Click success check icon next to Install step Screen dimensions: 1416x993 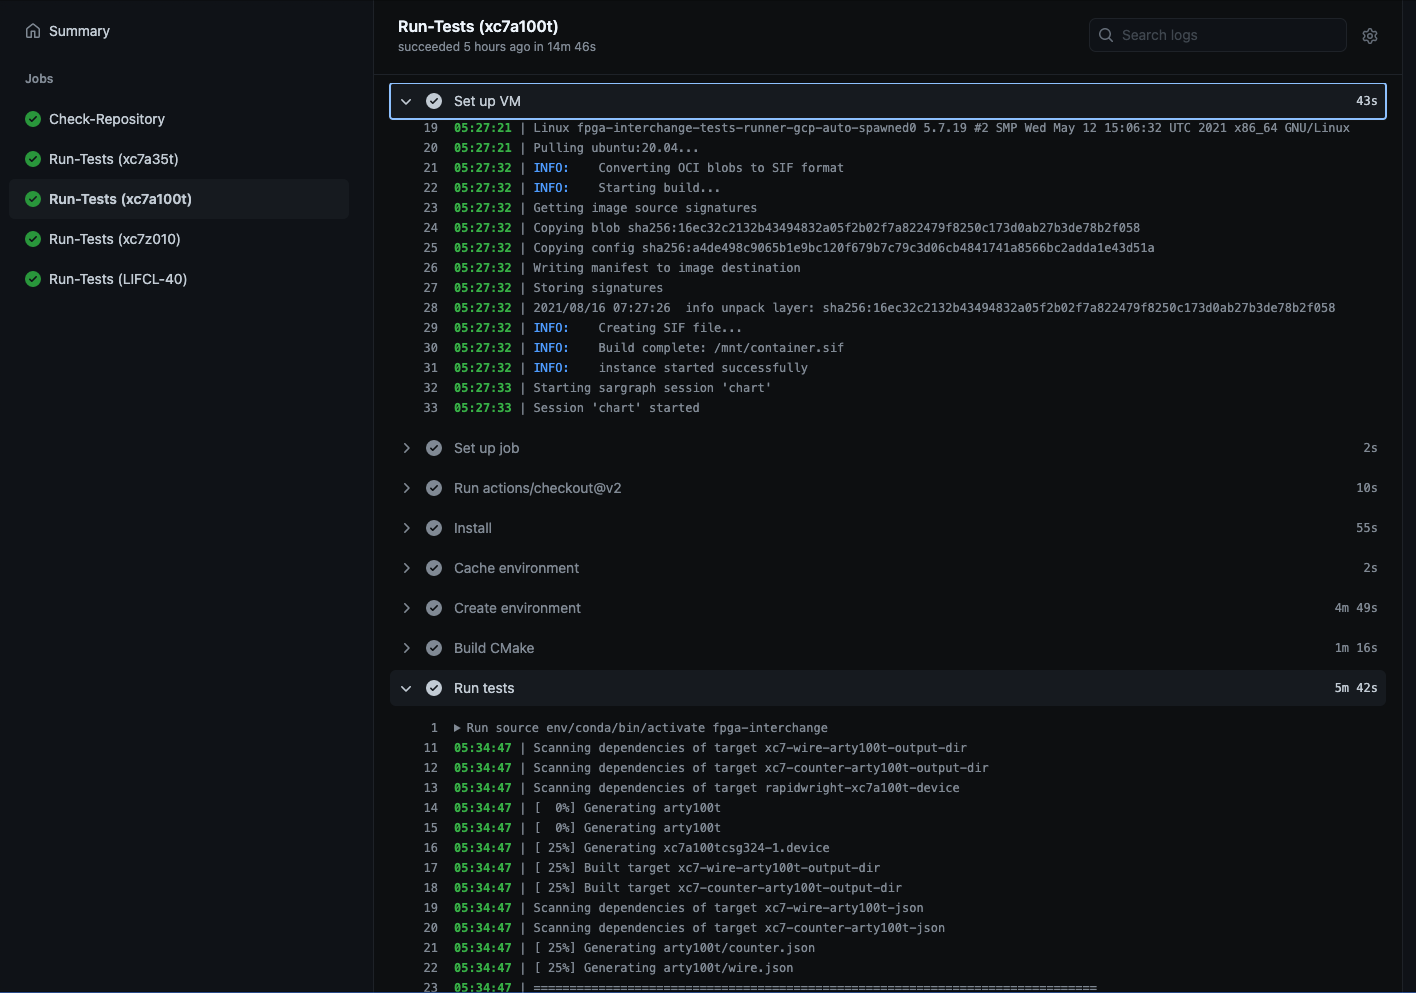point(434,528)
